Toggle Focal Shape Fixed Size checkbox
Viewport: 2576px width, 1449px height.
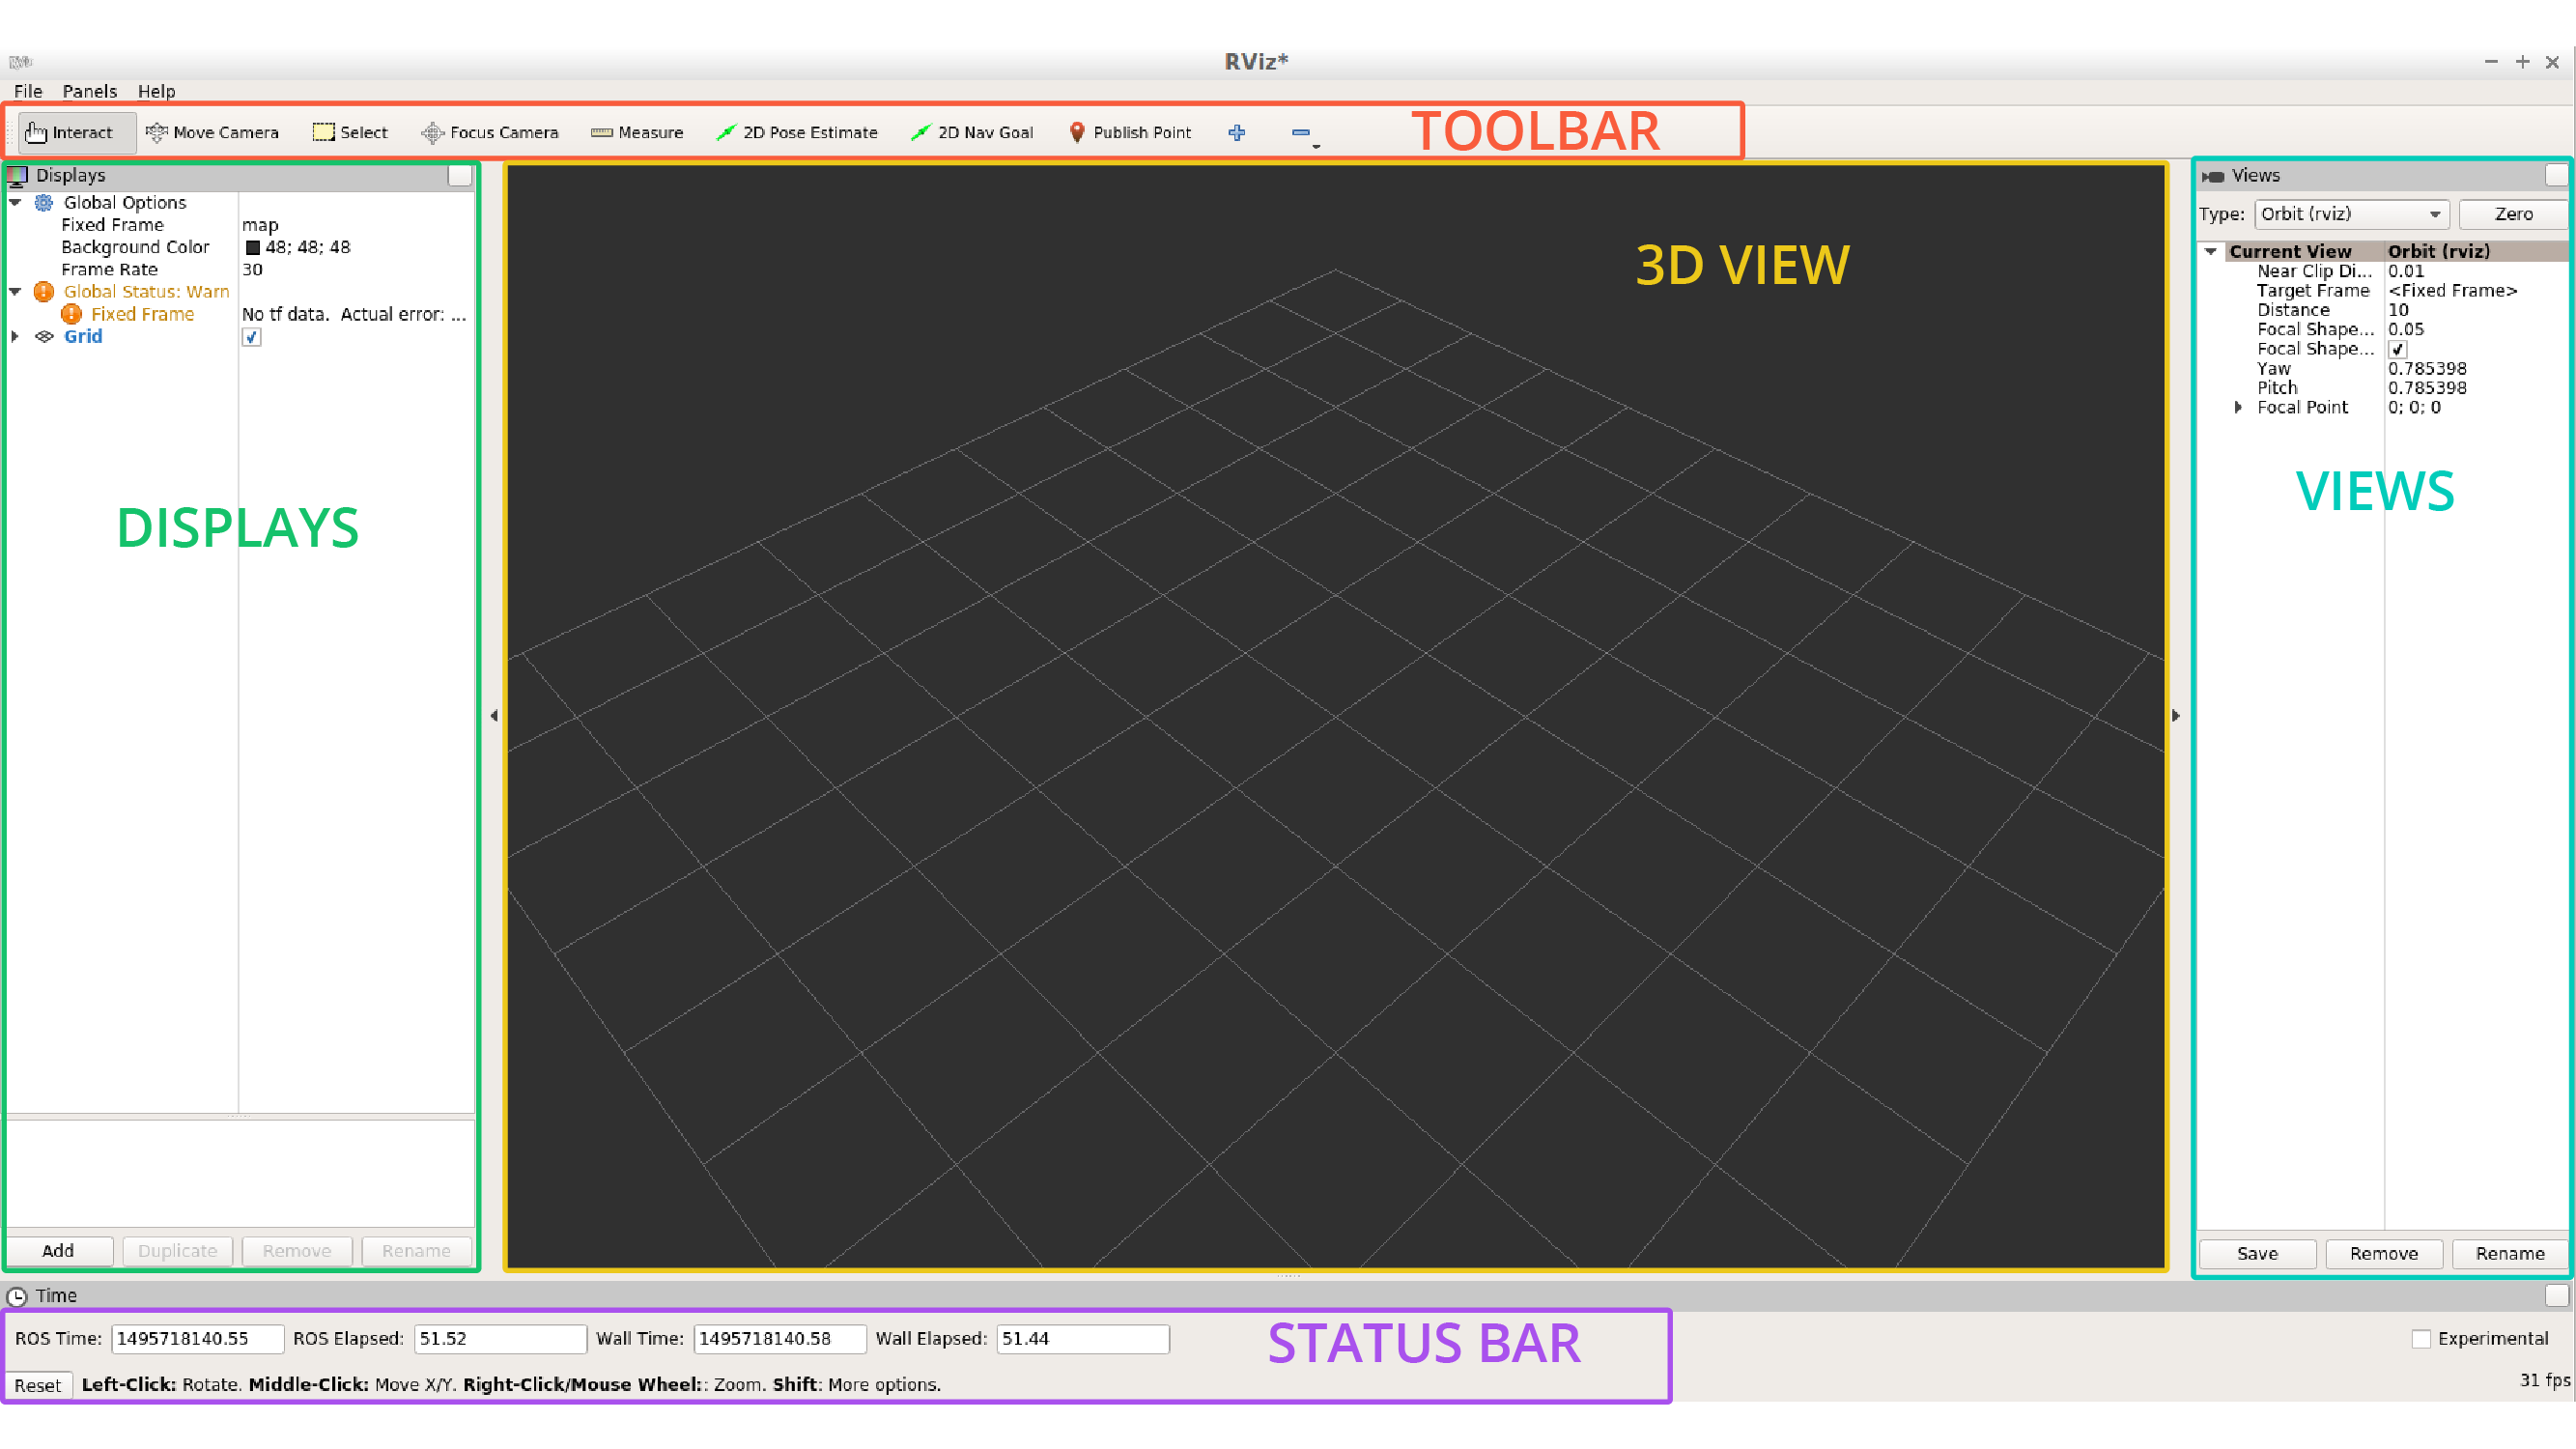click(x=2397, y=349)
